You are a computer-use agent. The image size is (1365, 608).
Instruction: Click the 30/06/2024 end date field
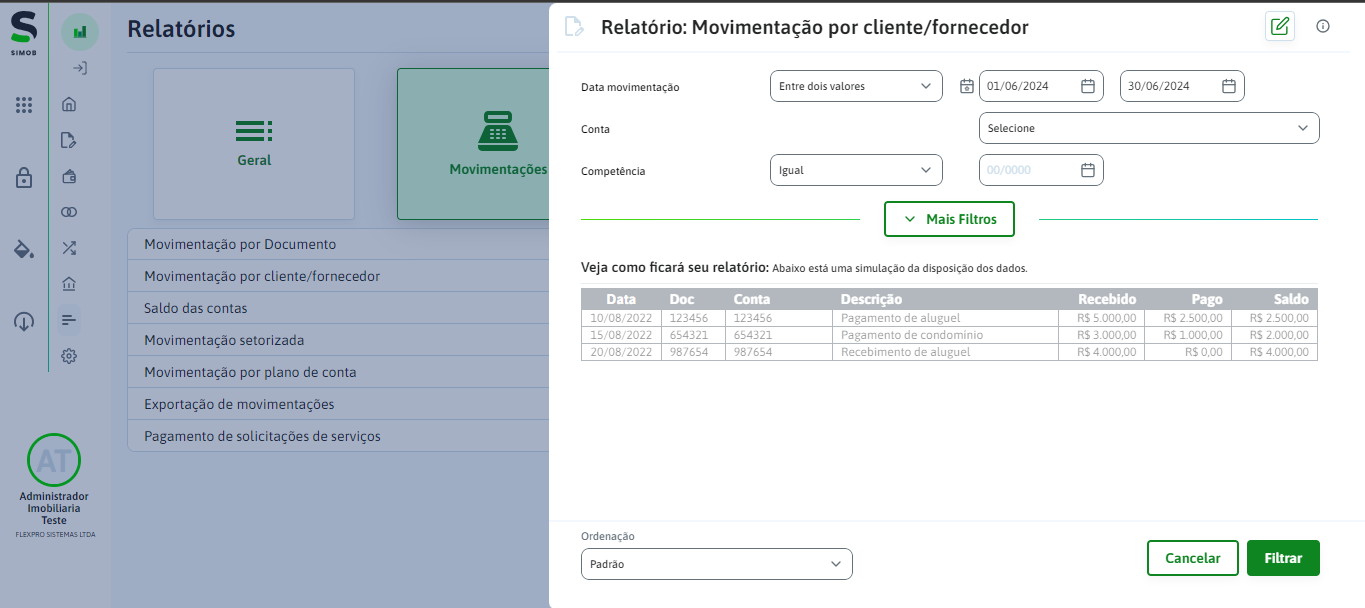point(1182,86)
